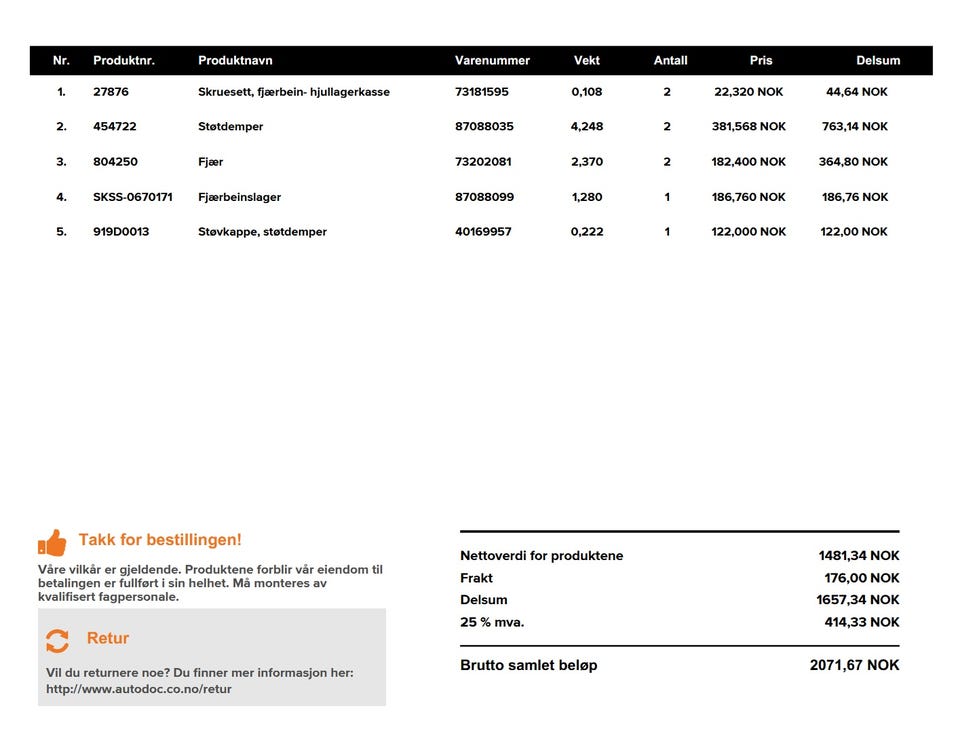Viewport: 960px width, 742px height.
Task: Select Varenummer 73181595
Action: pyautogui.click(x=482, y=92)
